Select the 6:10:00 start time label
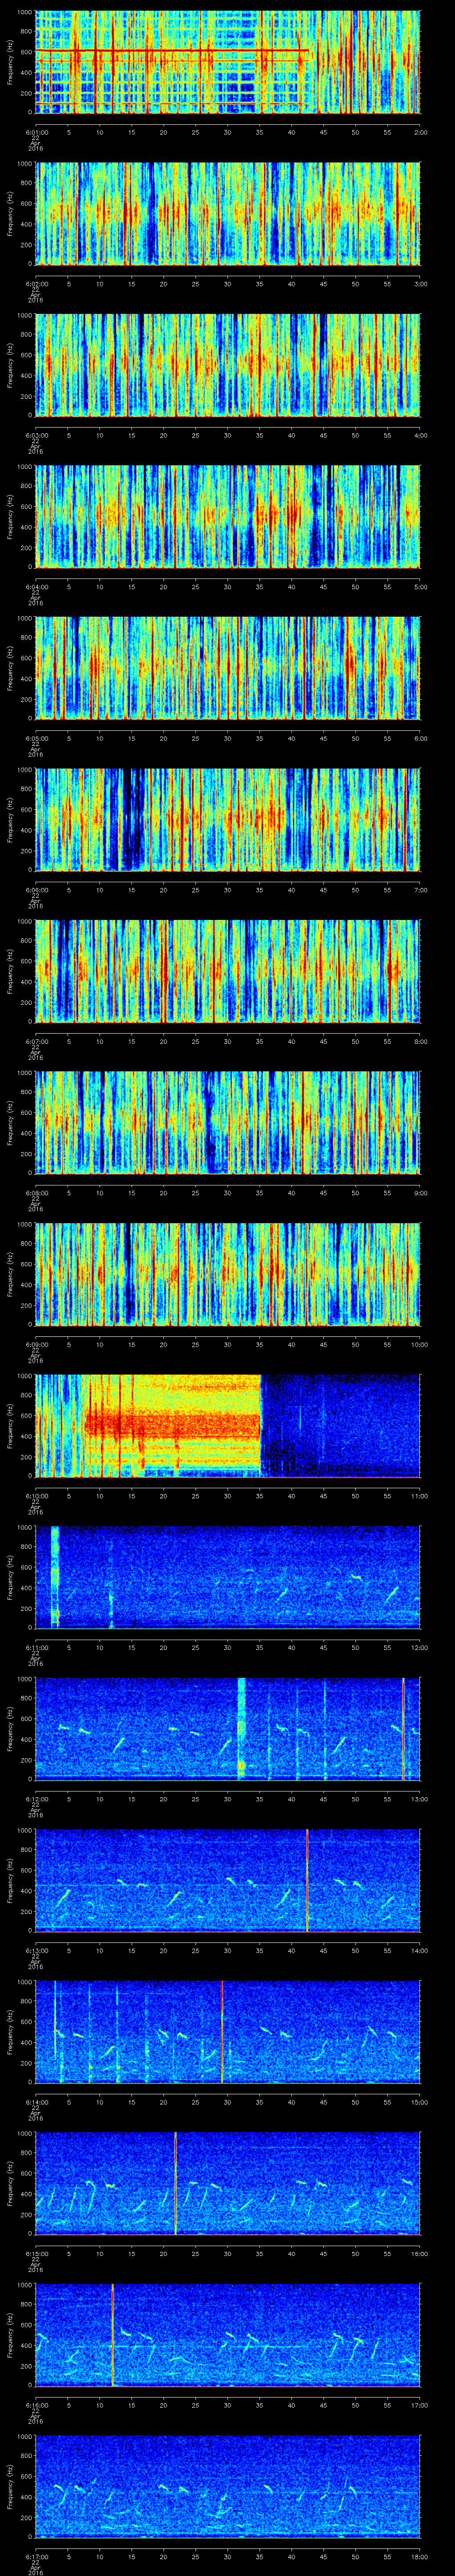 [x=36, y=1496]
